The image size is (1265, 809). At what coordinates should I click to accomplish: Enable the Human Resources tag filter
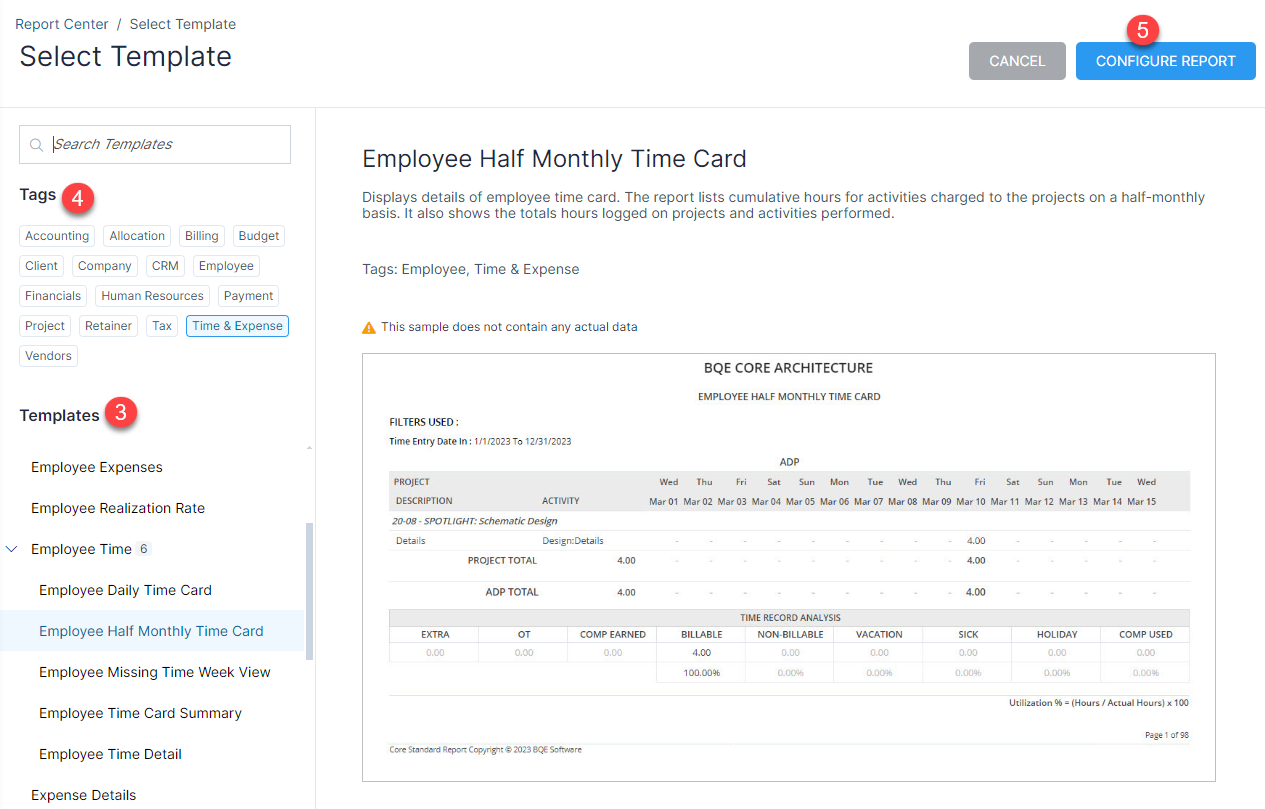click(x=151, y=295)
